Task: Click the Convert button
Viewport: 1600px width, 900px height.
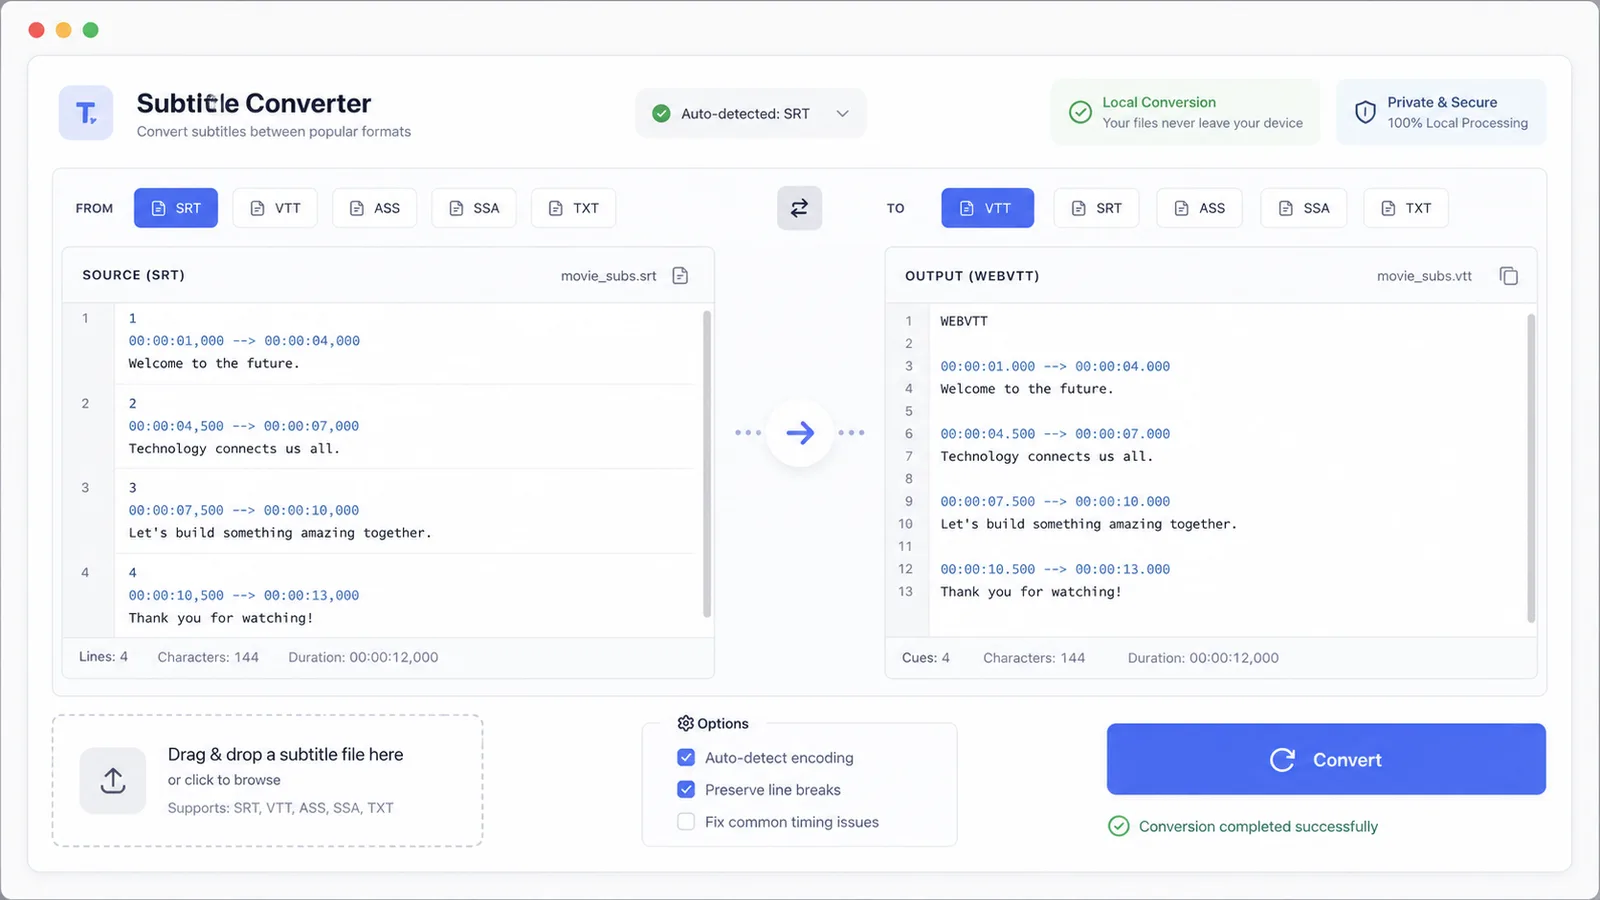Action: pos(1326,759)
